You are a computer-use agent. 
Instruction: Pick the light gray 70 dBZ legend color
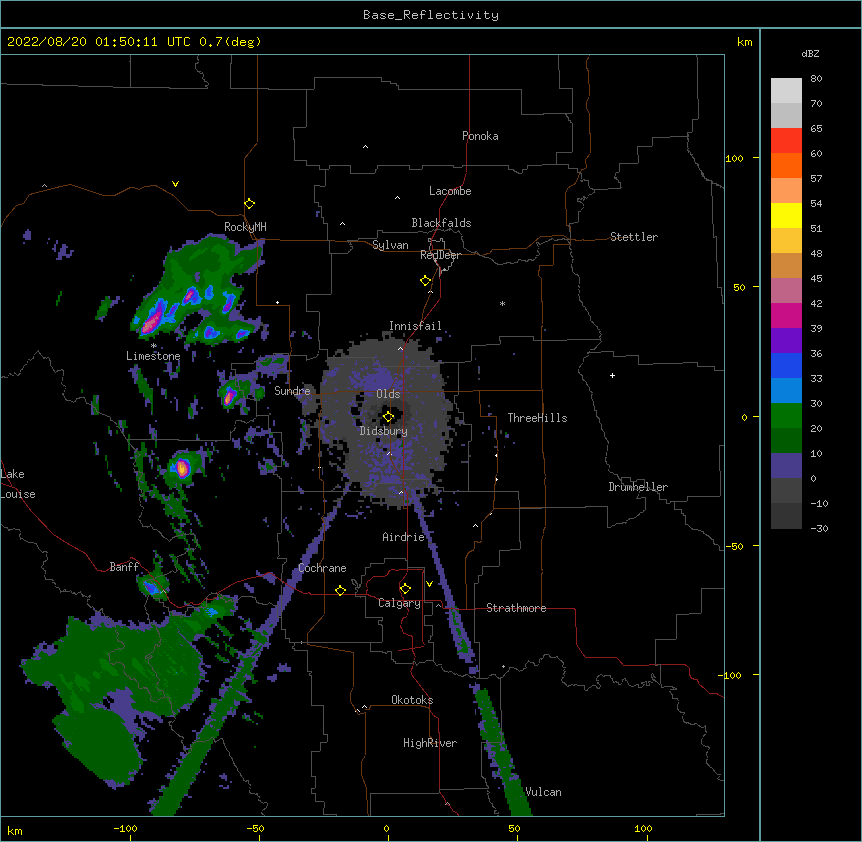pyautogui.click(x=786, y=115)
